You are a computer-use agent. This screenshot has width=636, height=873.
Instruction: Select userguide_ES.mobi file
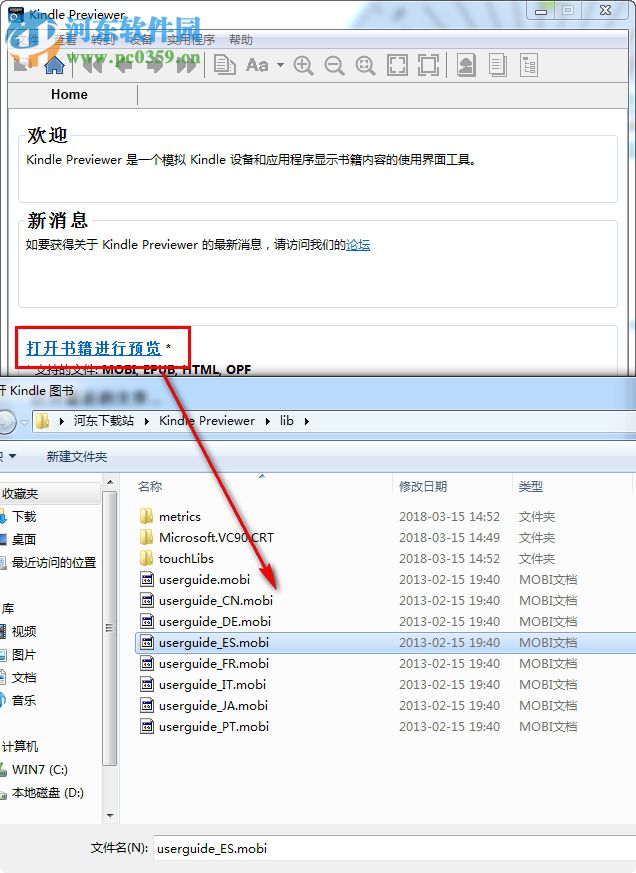click(213, 643)
